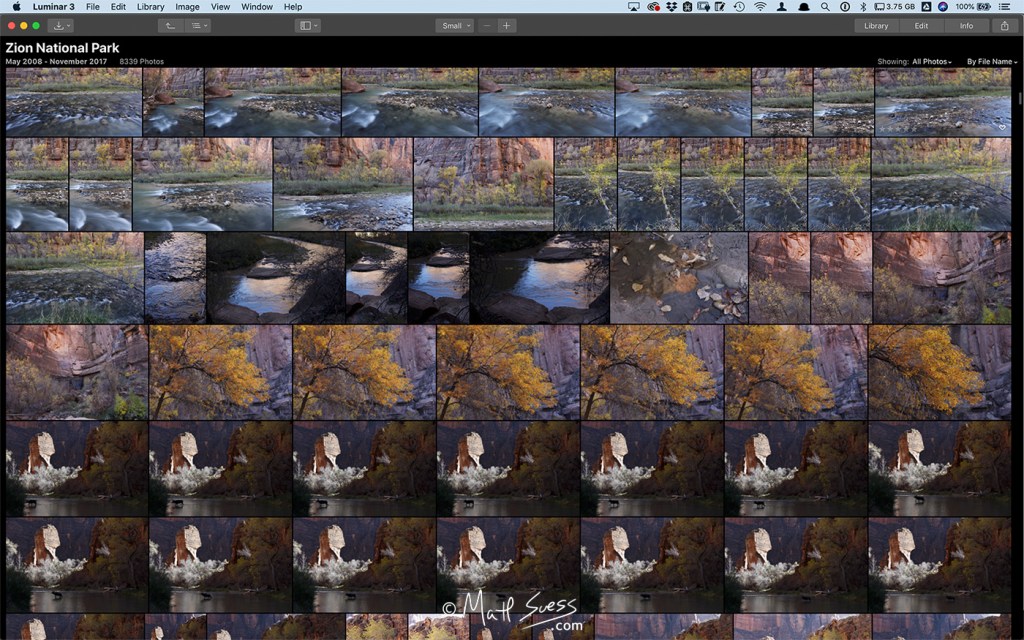The width and height of the screenshot is (1024, 640).
Task: Open the Library menu in menu bar
Action: pyautogui.click(x=150, y=7)
